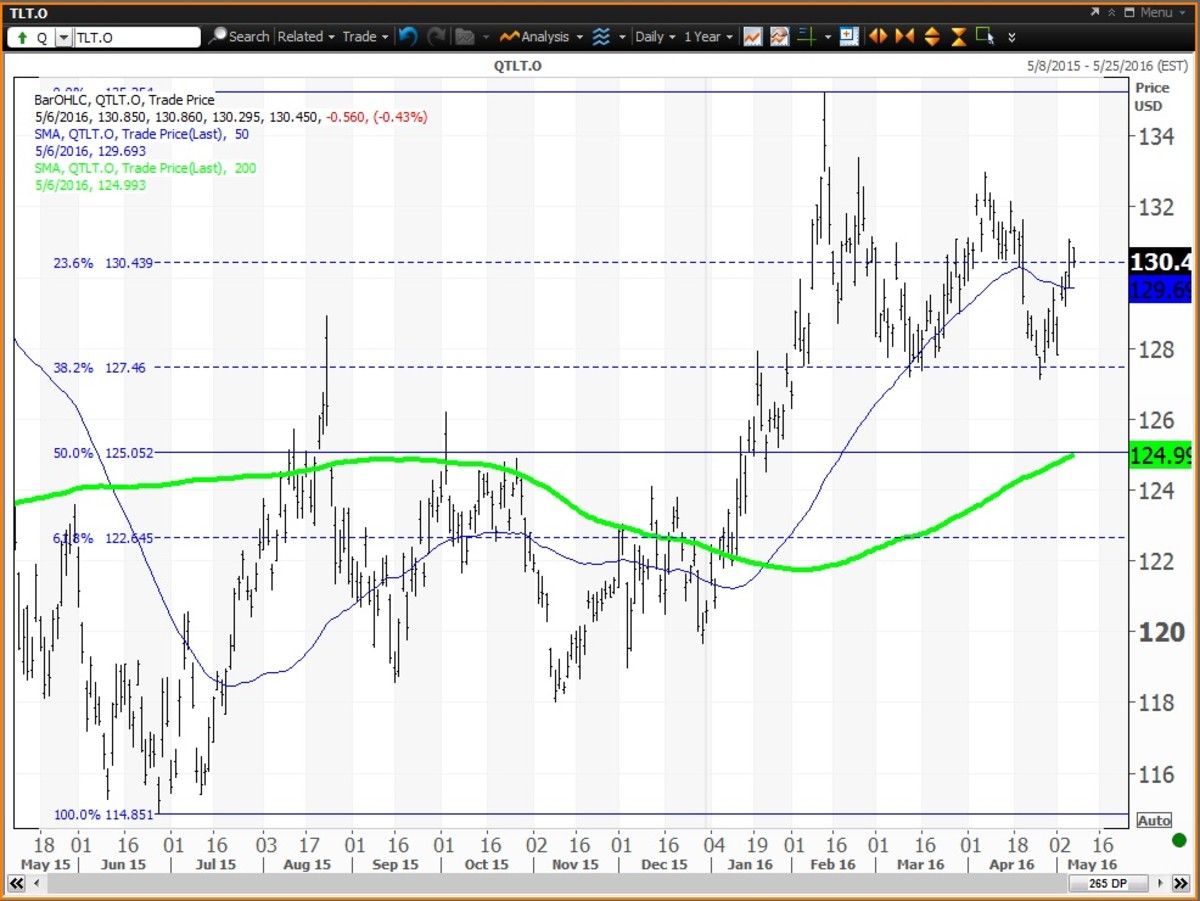Click the redo arrow icon
The height and width of the screenshot is (901, 1200).
point(436,37)
